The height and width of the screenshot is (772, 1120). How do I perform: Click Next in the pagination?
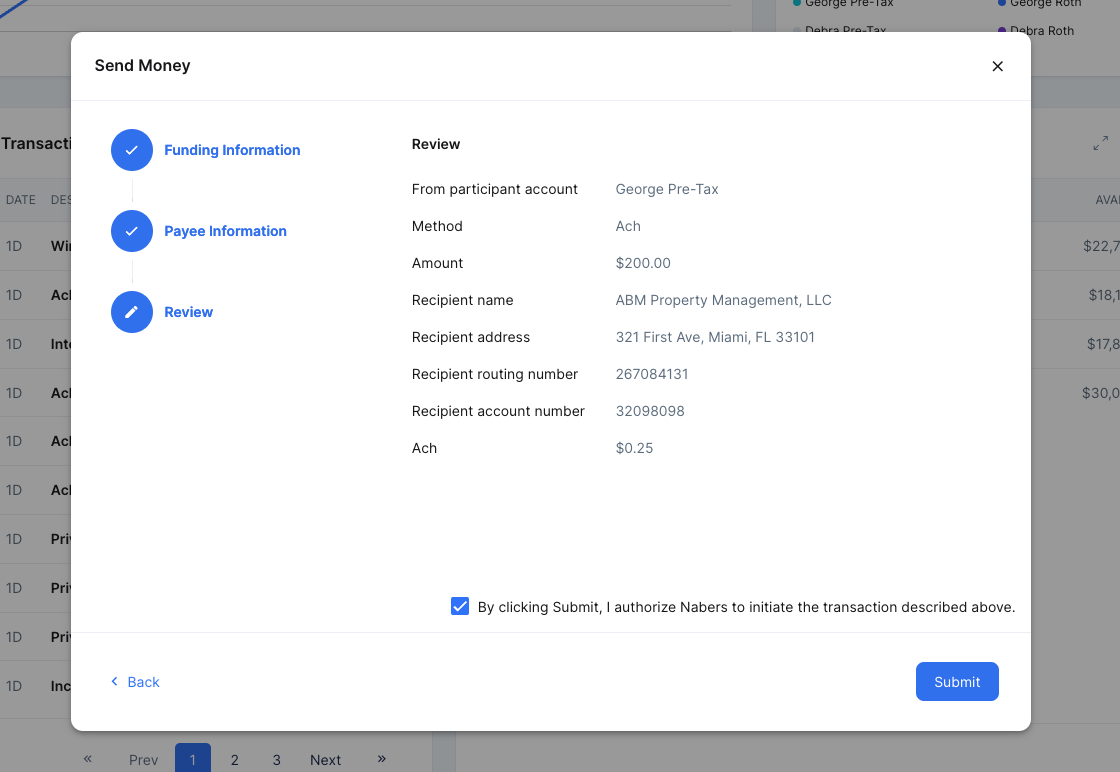point(325,759)
